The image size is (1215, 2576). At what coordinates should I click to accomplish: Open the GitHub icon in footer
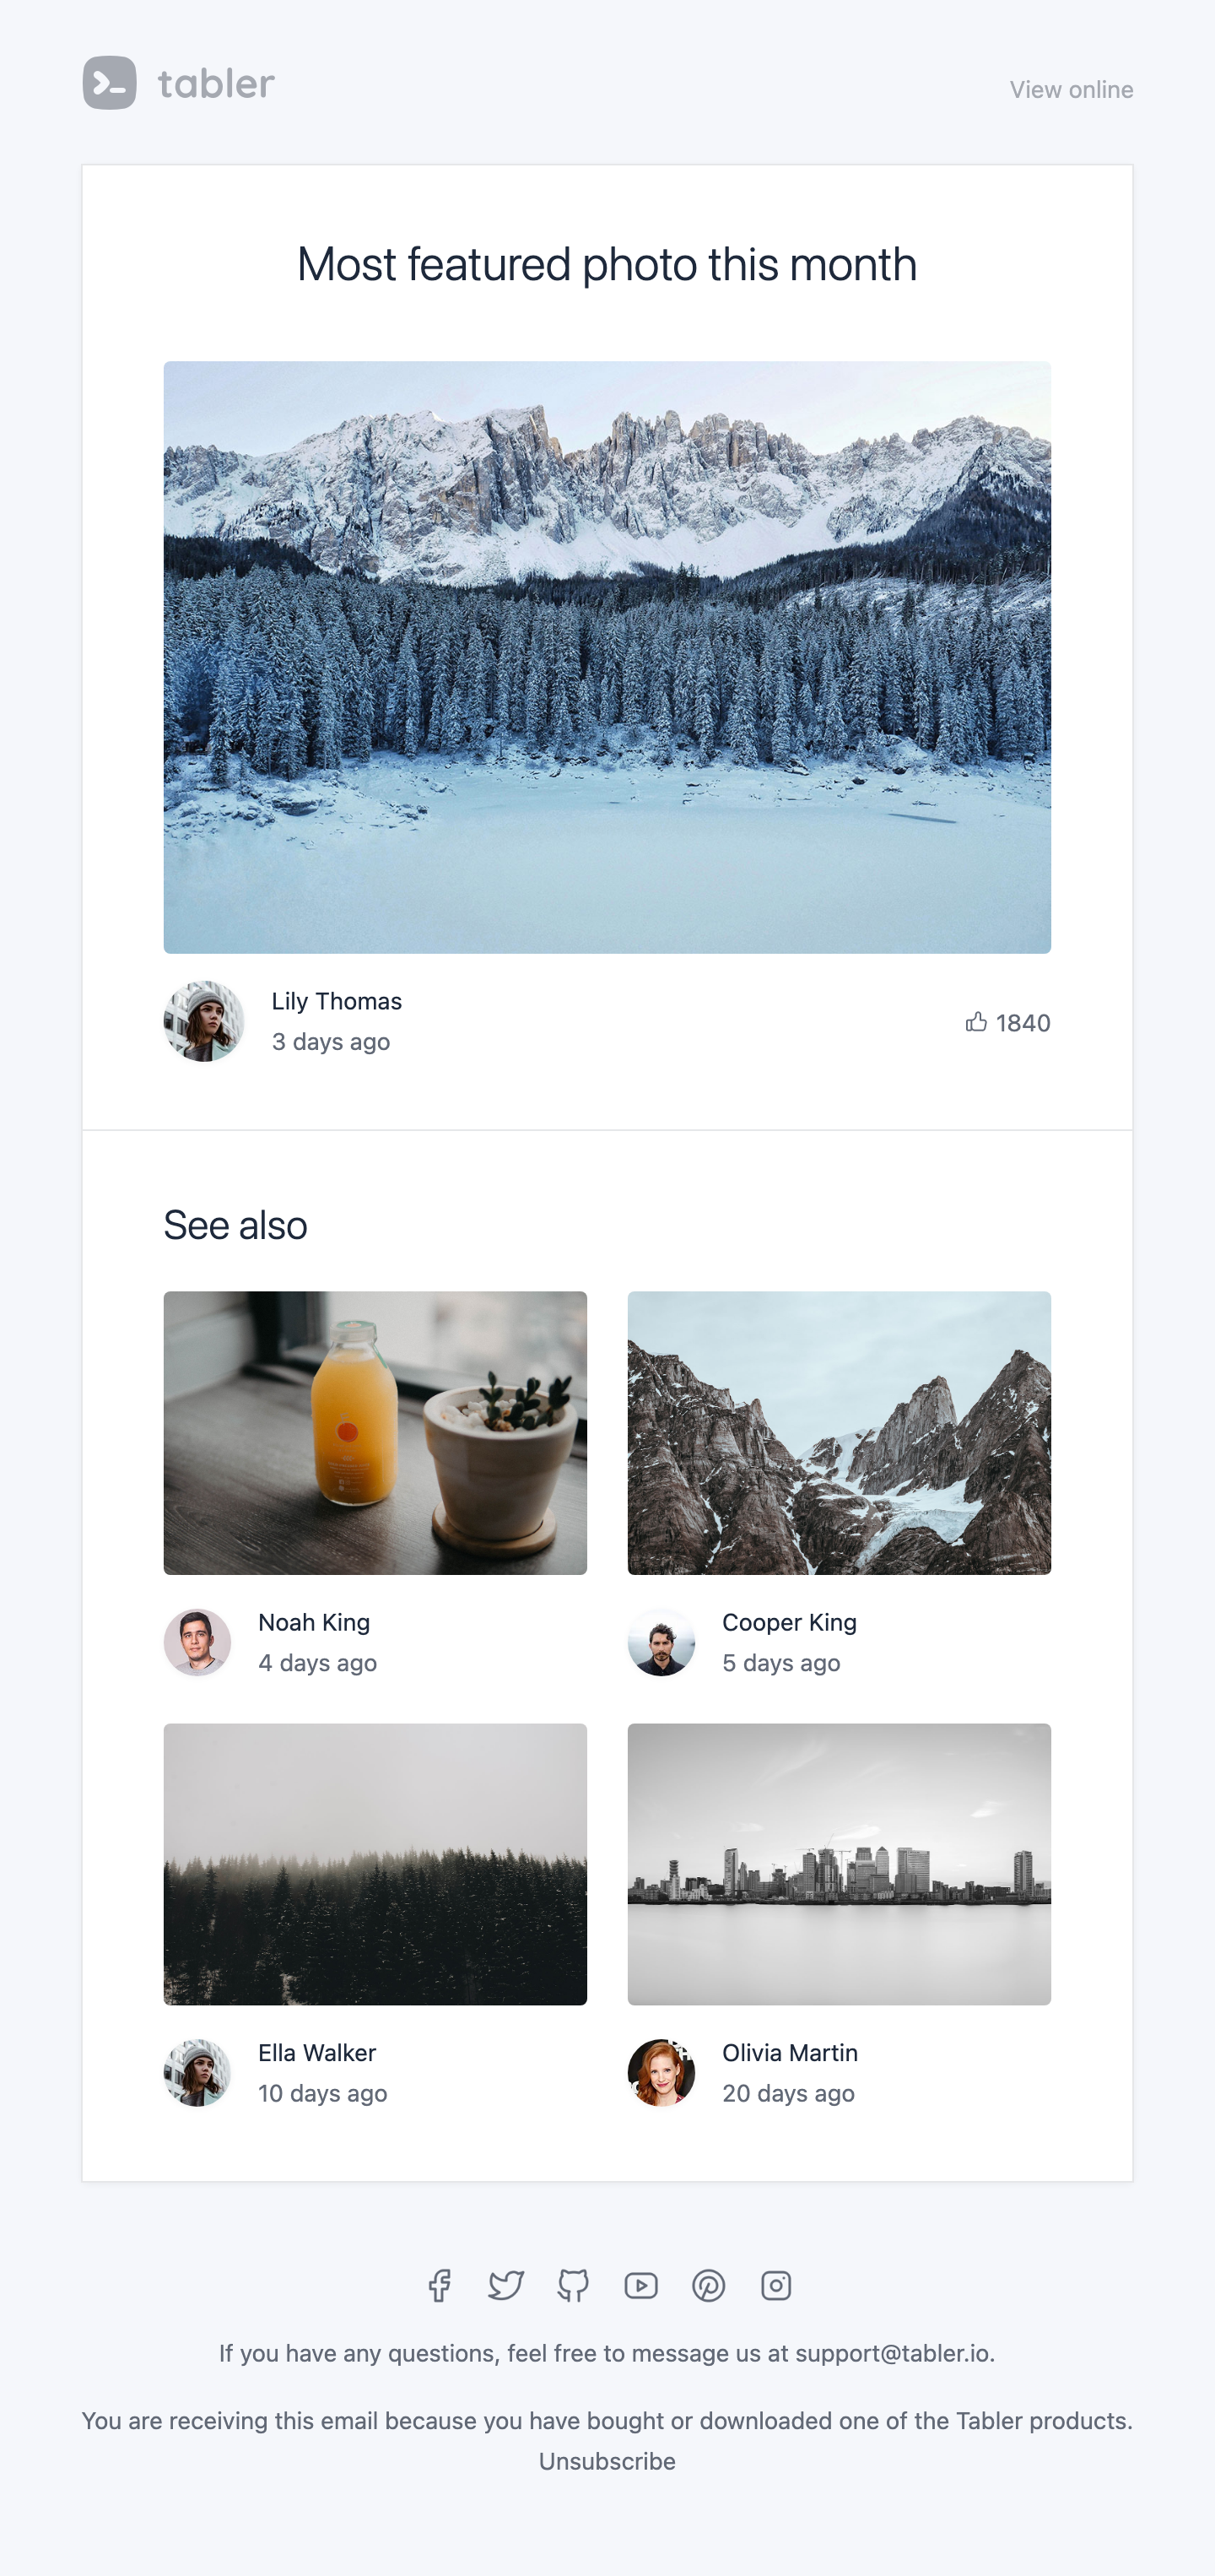[573, 2285]
